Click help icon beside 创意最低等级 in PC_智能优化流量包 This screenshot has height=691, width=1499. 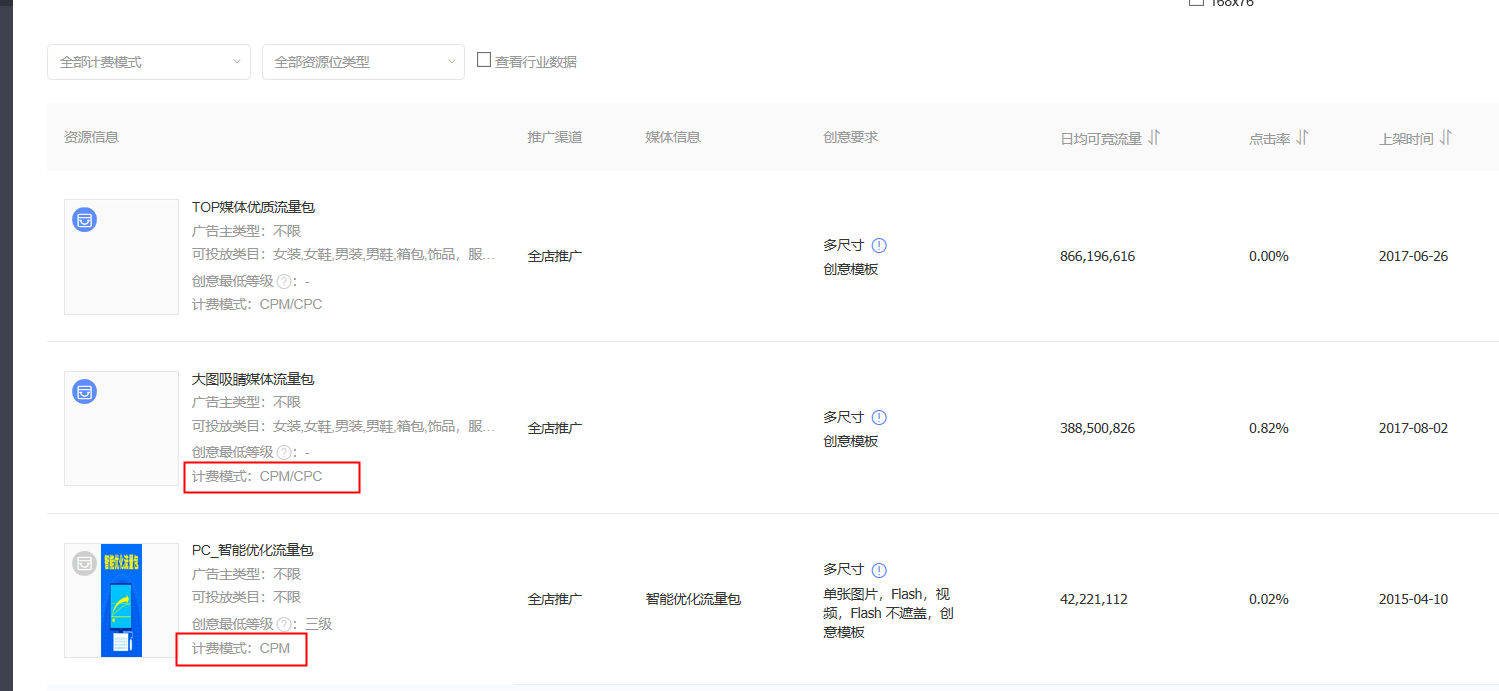click(x=284, y=625)
